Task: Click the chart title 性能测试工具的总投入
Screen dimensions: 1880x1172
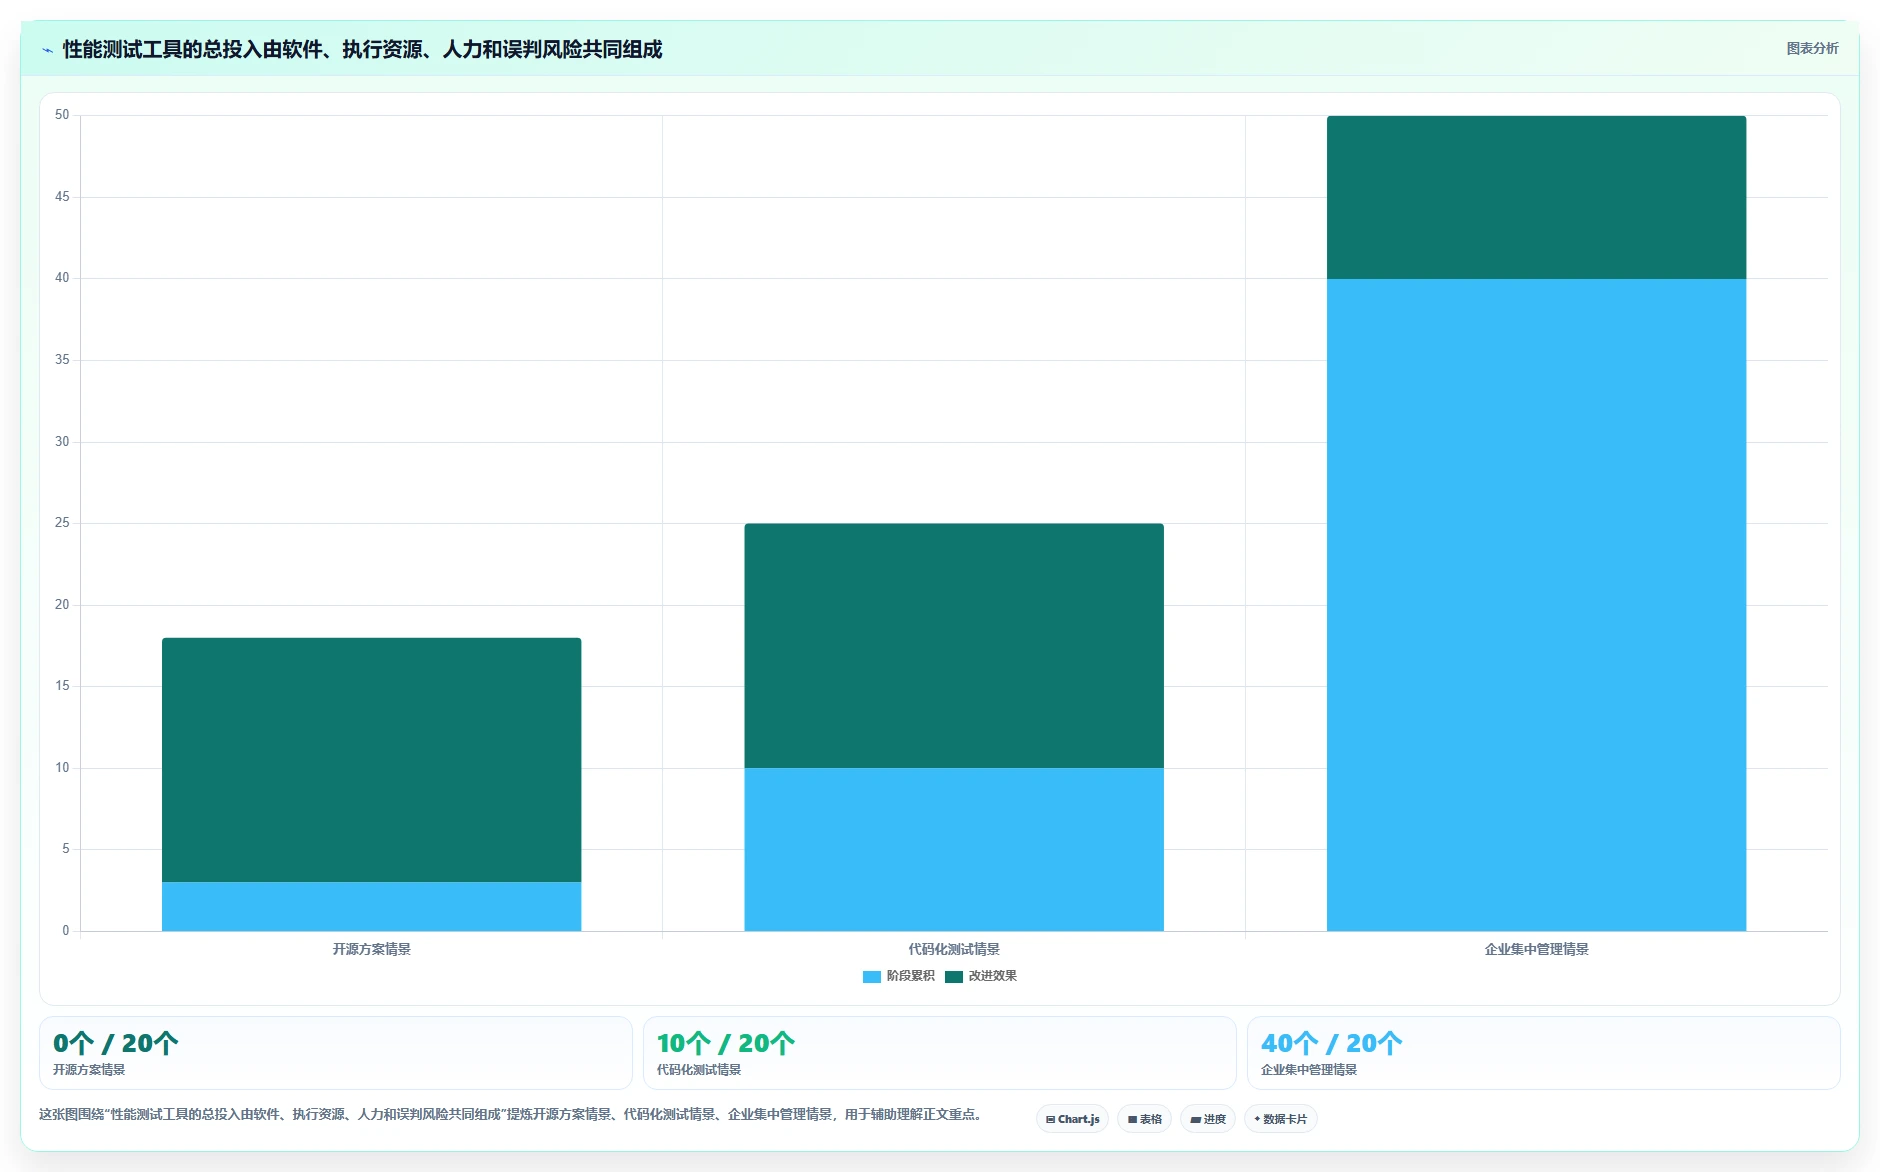Action: point(362,49)
